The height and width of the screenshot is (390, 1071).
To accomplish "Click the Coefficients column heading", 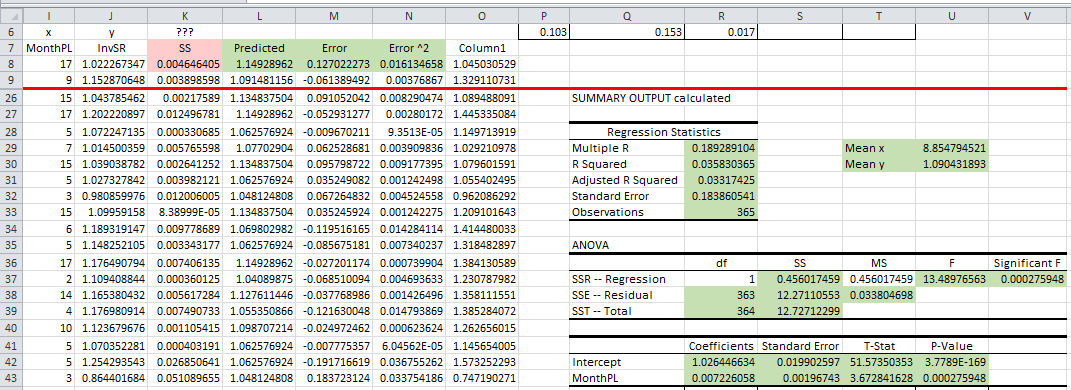I will [722, 346].
